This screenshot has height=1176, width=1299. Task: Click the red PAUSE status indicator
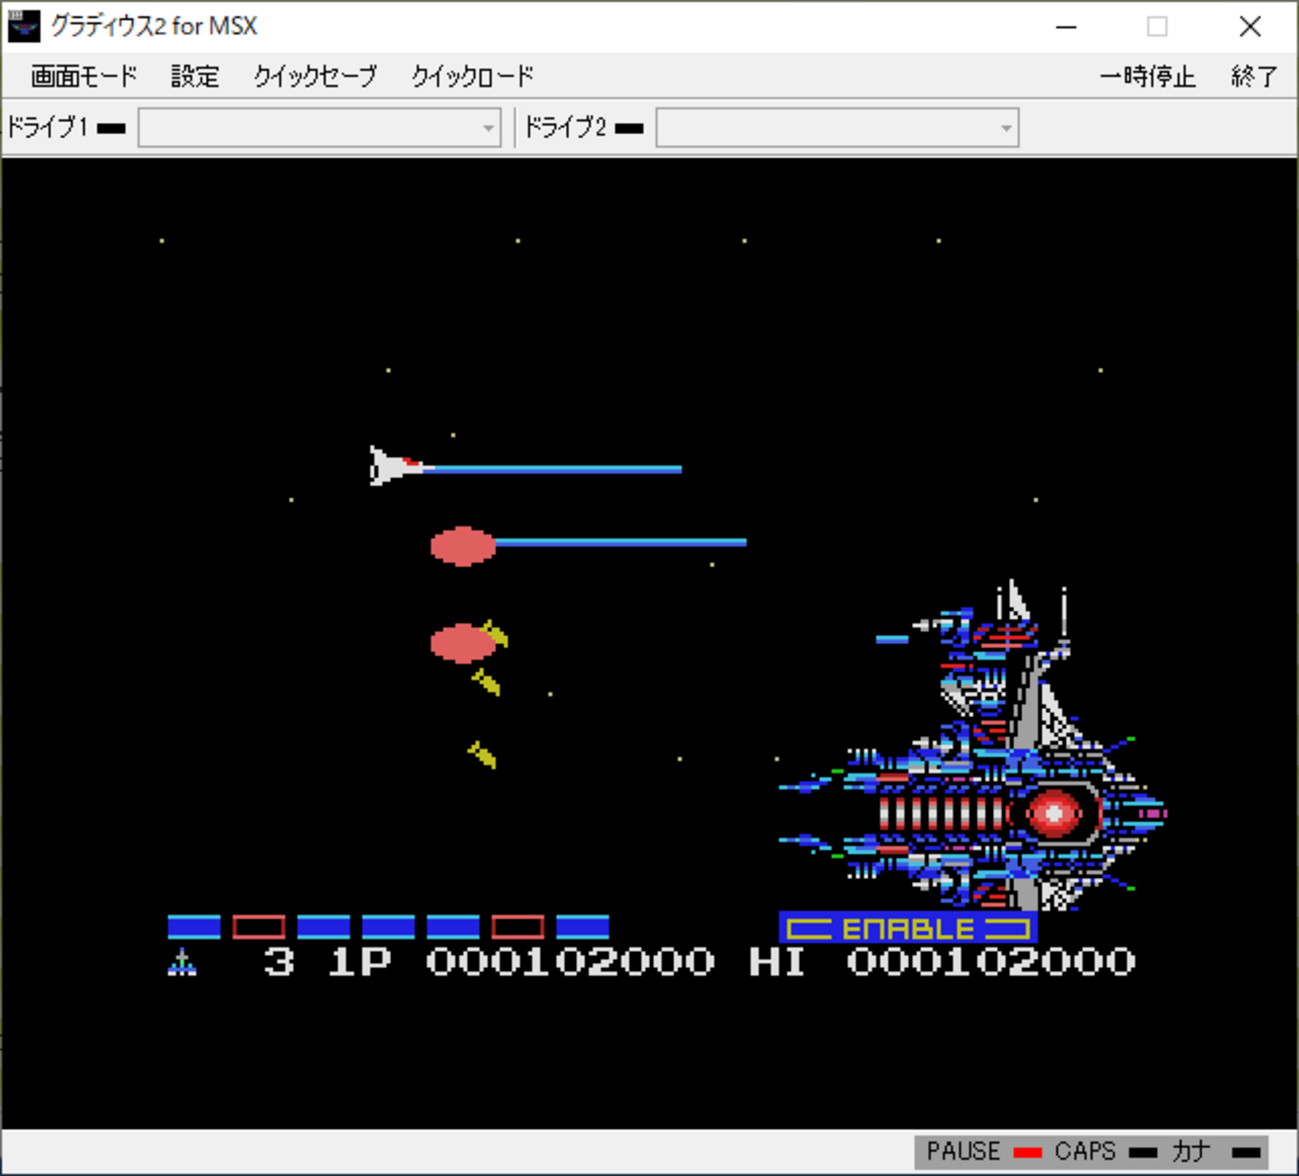pyautogui.click(x=1028, y=1152)
